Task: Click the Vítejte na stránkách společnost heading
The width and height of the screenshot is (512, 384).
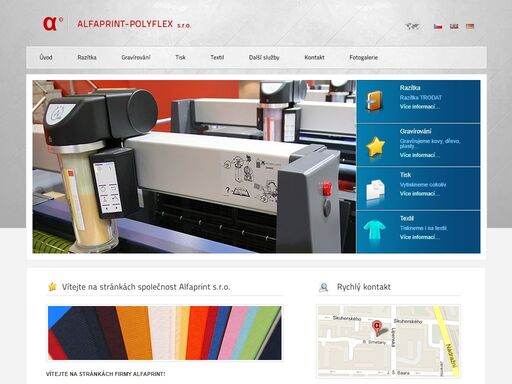Action: (146, 287)
